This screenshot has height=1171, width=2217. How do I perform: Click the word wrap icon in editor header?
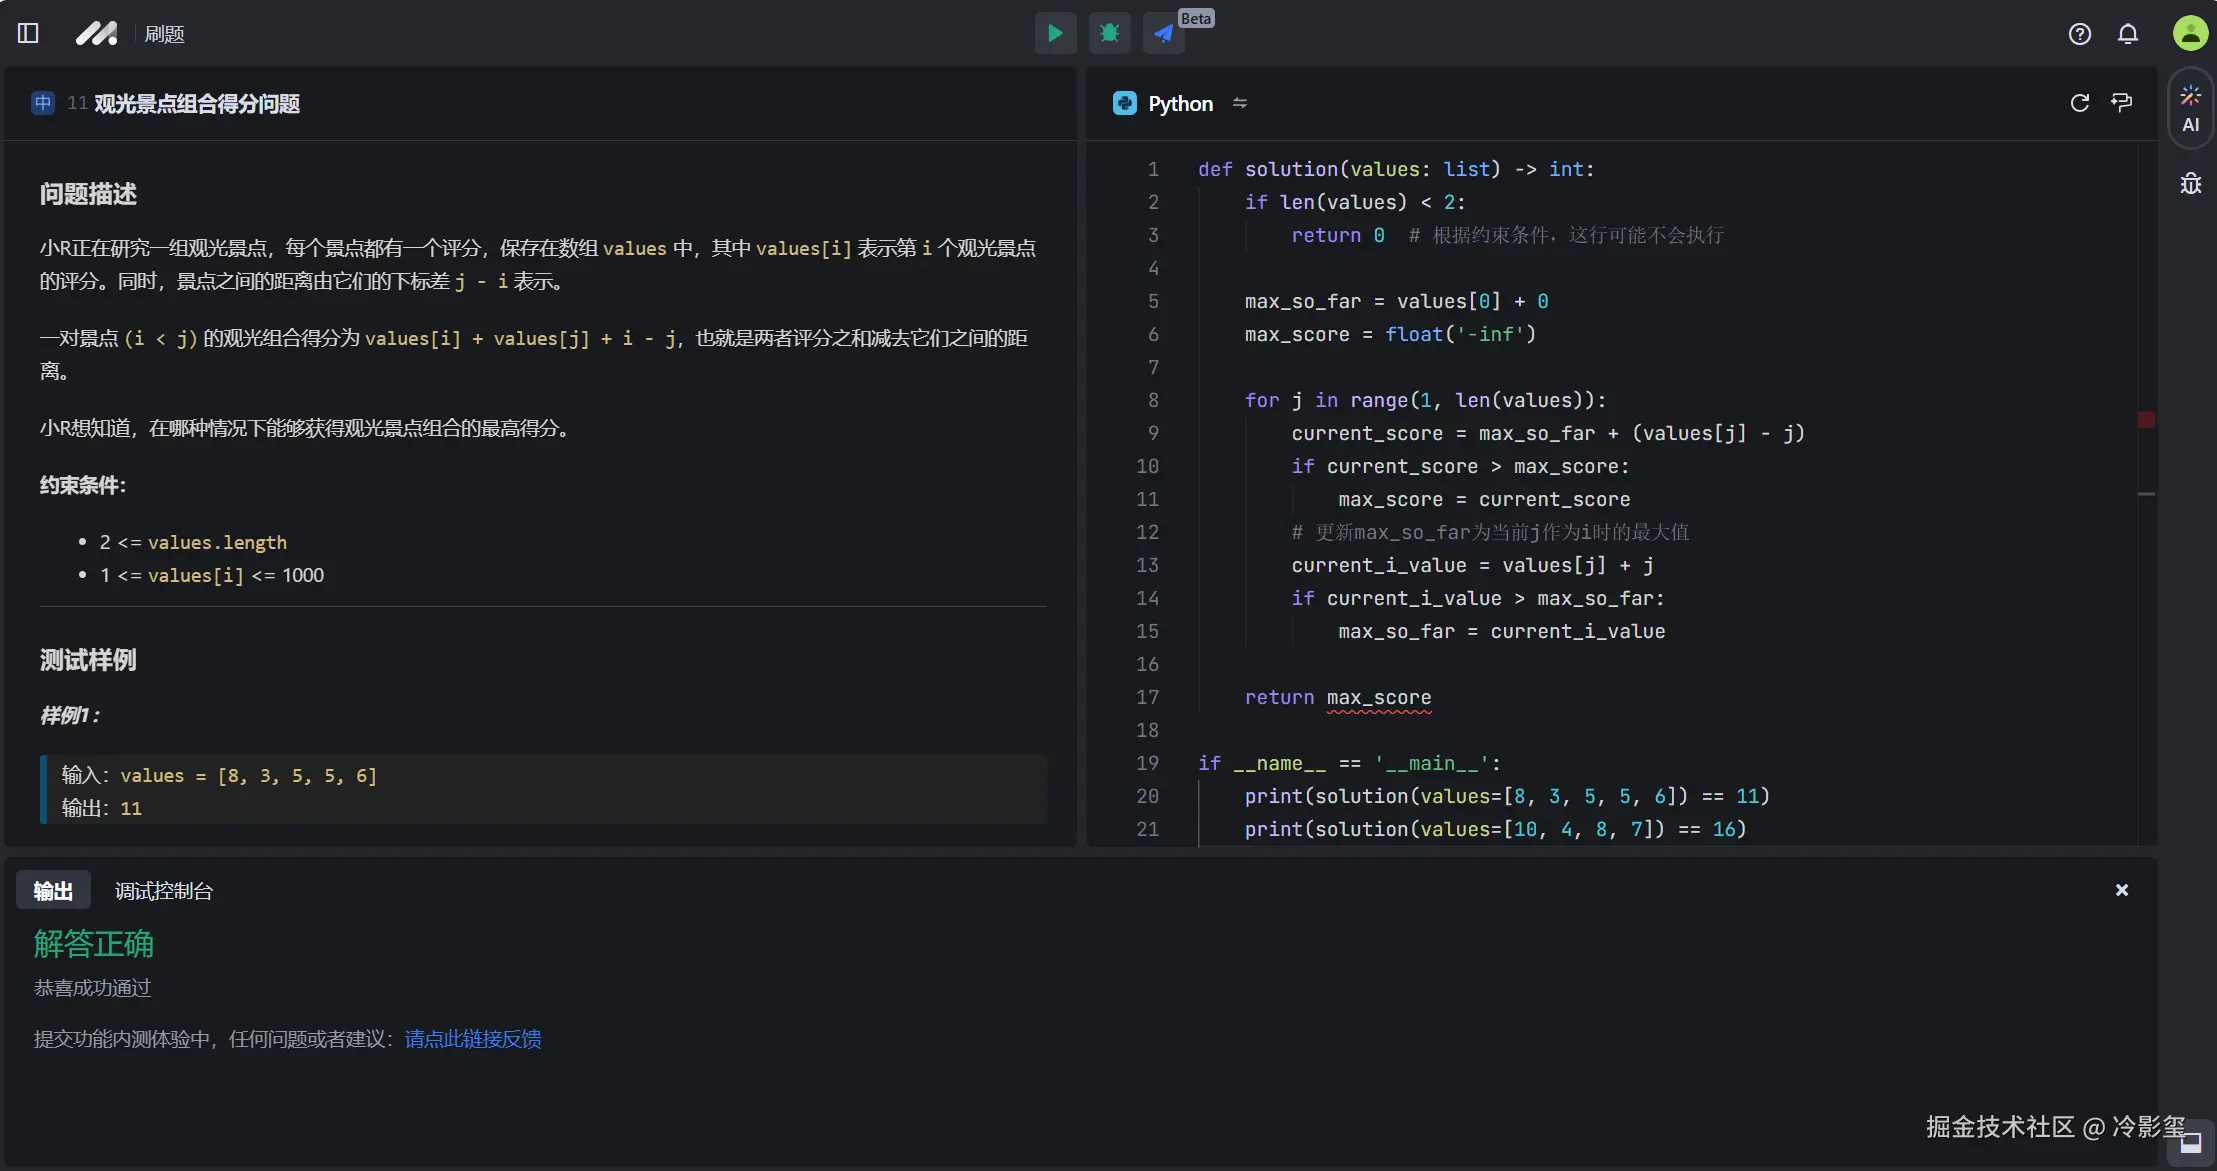2121,103
